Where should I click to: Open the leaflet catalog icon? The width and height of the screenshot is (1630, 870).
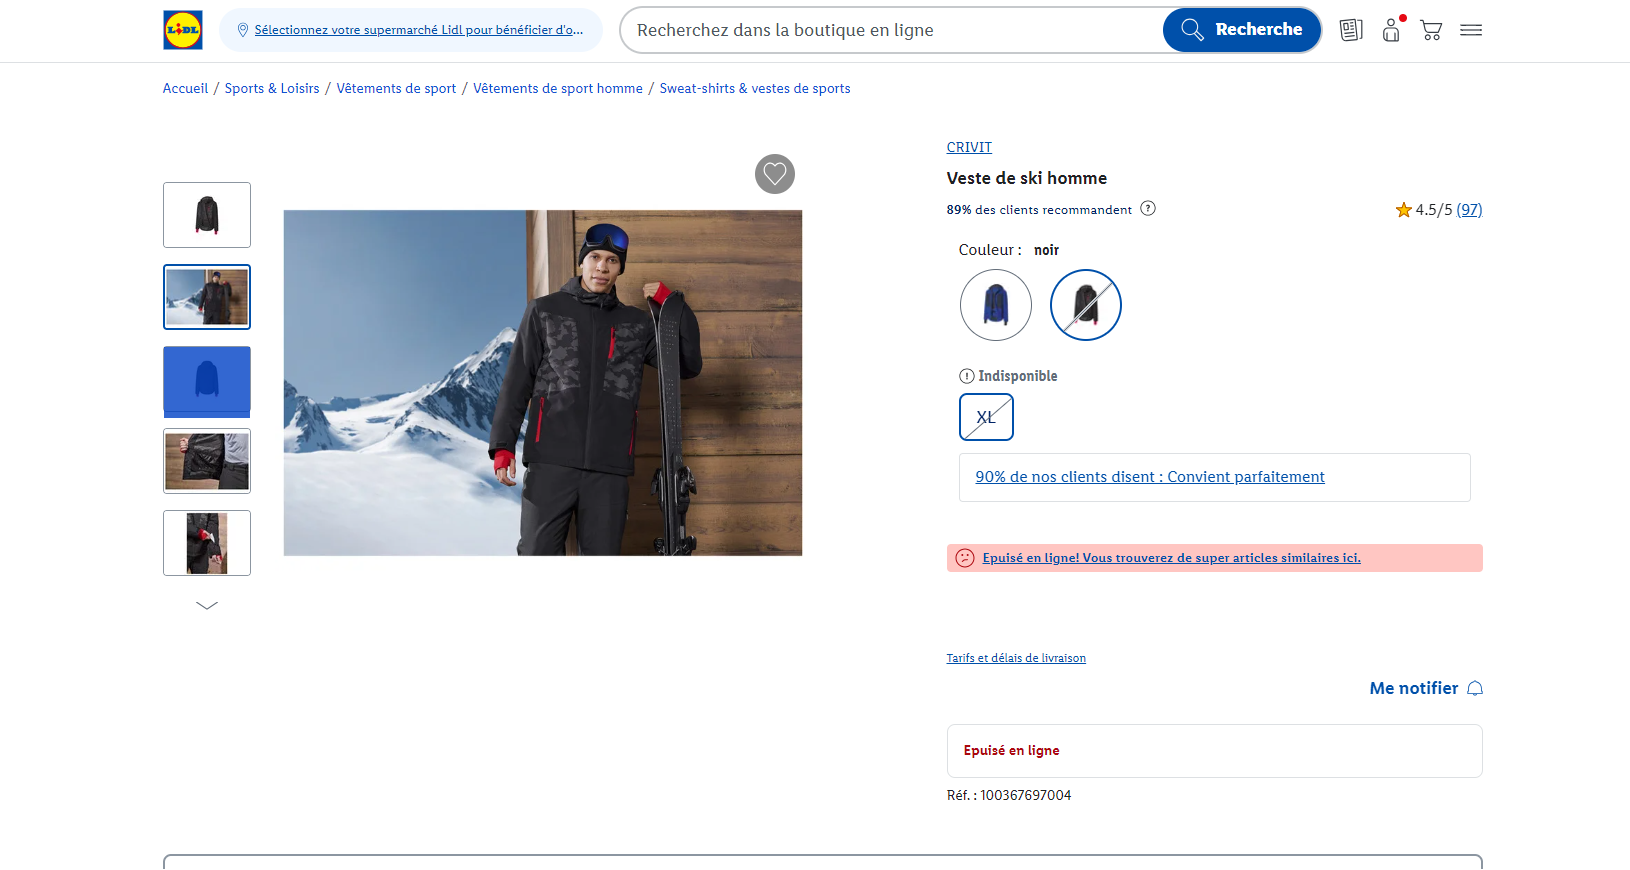pyautogui.click(x=1351, y=30)
